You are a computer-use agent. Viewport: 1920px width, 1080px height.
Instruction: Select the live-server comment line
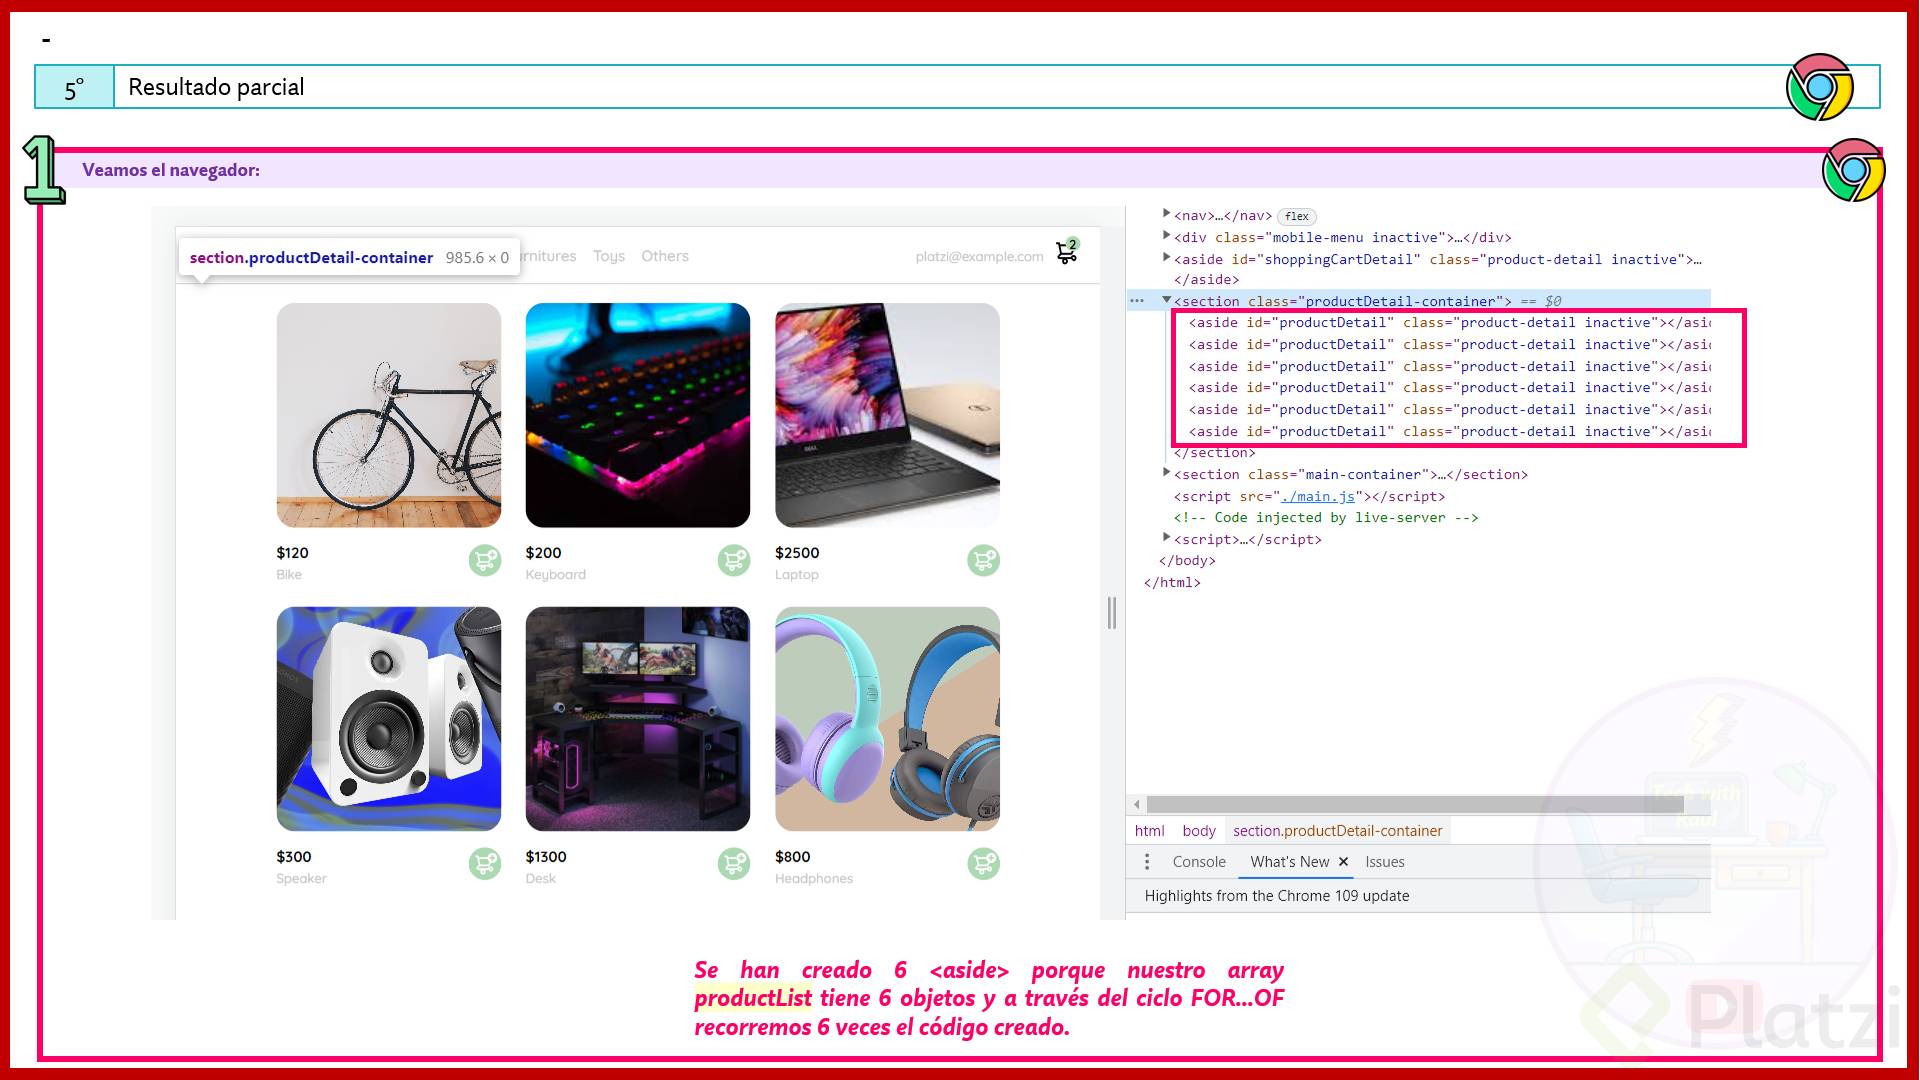click(1326, 518)
